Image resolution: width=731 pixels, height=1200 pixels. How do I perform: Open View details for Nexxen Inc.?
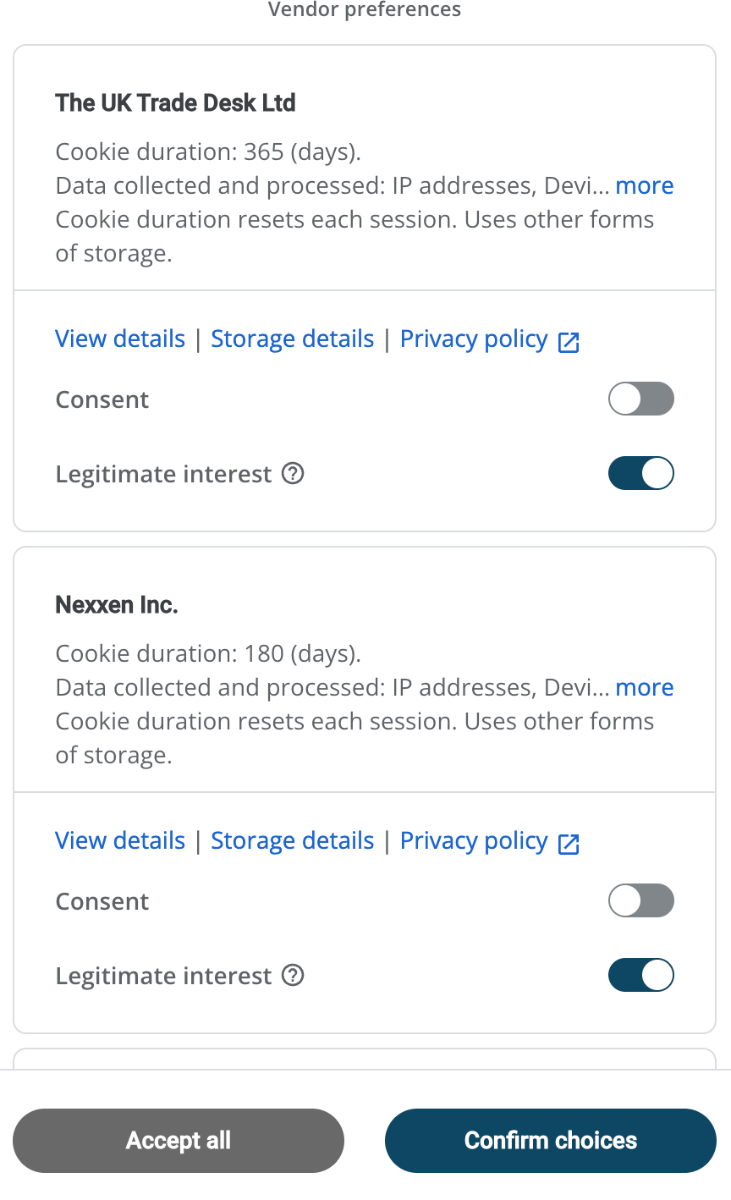click(x=120, y=842)
